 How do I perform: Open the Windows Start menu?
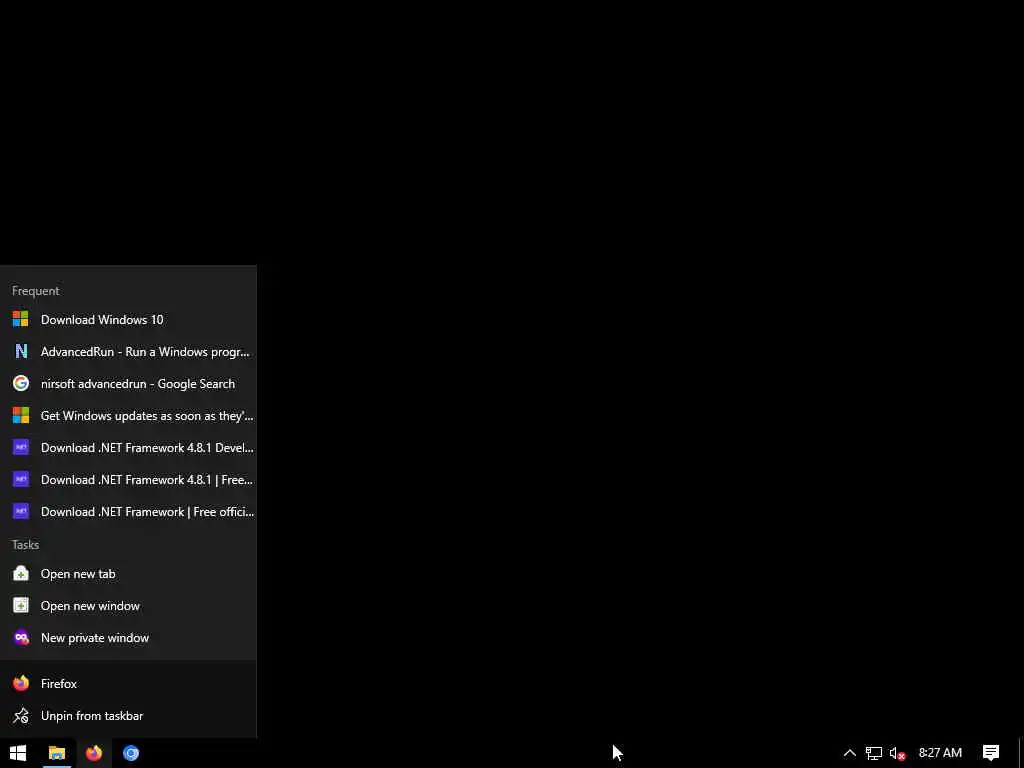click(18, 753)
